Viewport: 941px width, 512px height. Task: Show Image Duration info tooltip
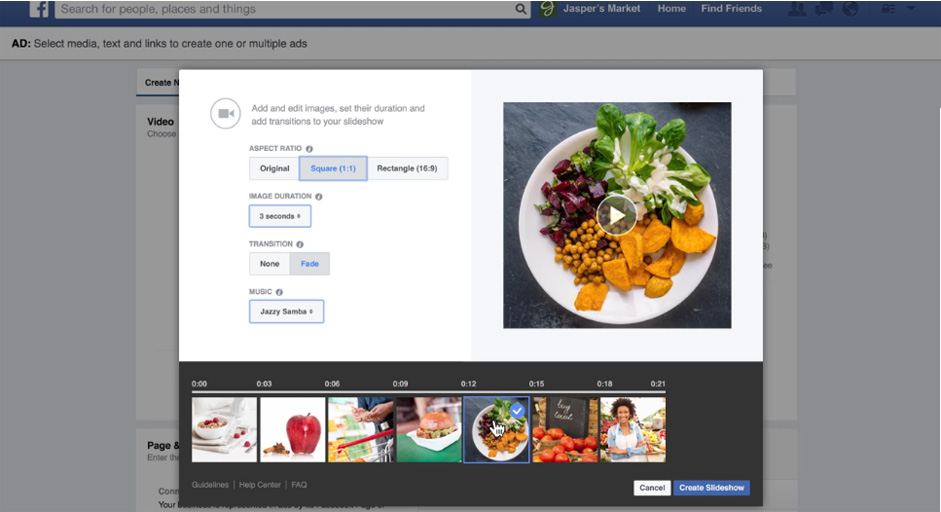(319, 196)
